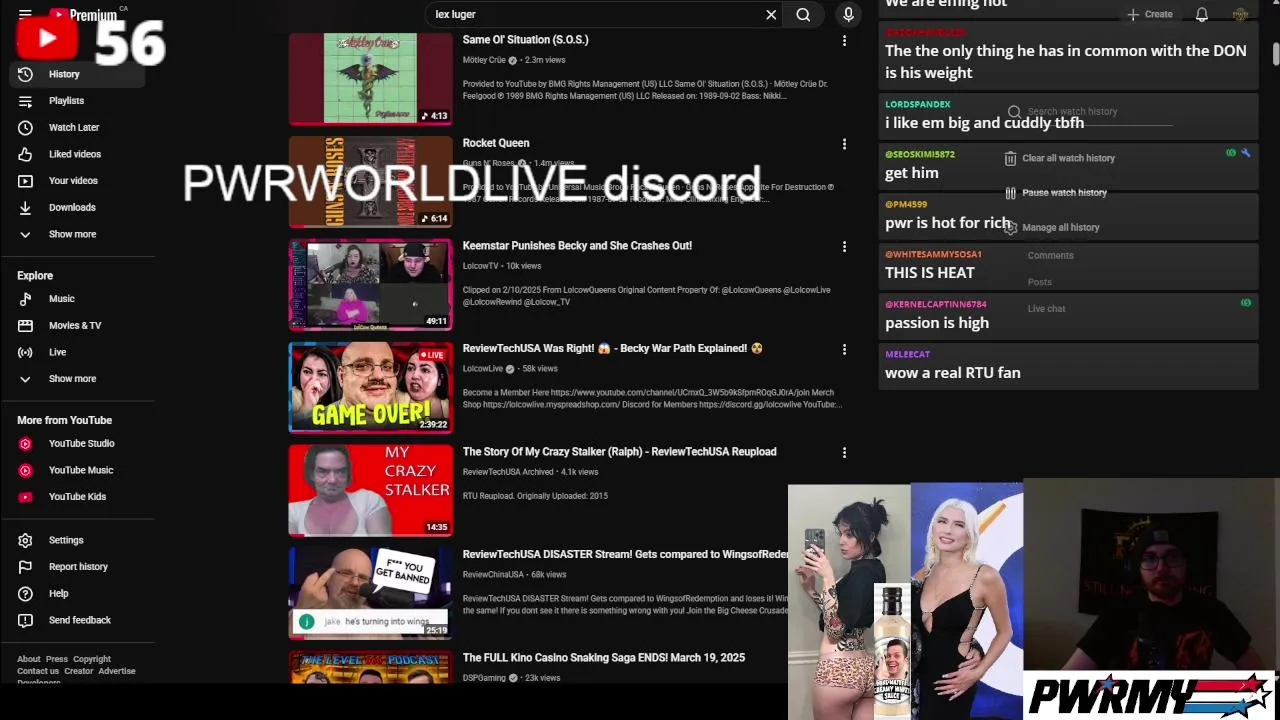The width and height of the screenshot is (1280, 720).
Task: Open Watch Later list
Action: click(75, 128)
